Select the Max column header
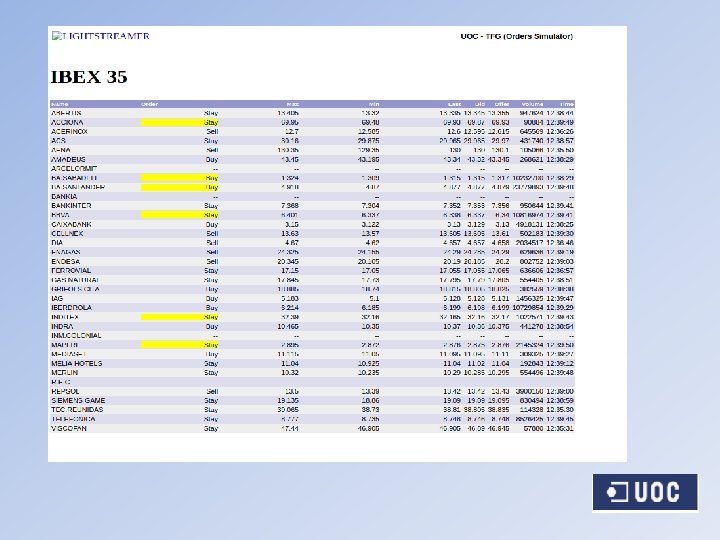Viewport: 720px width, 540px height. [293, 104]
